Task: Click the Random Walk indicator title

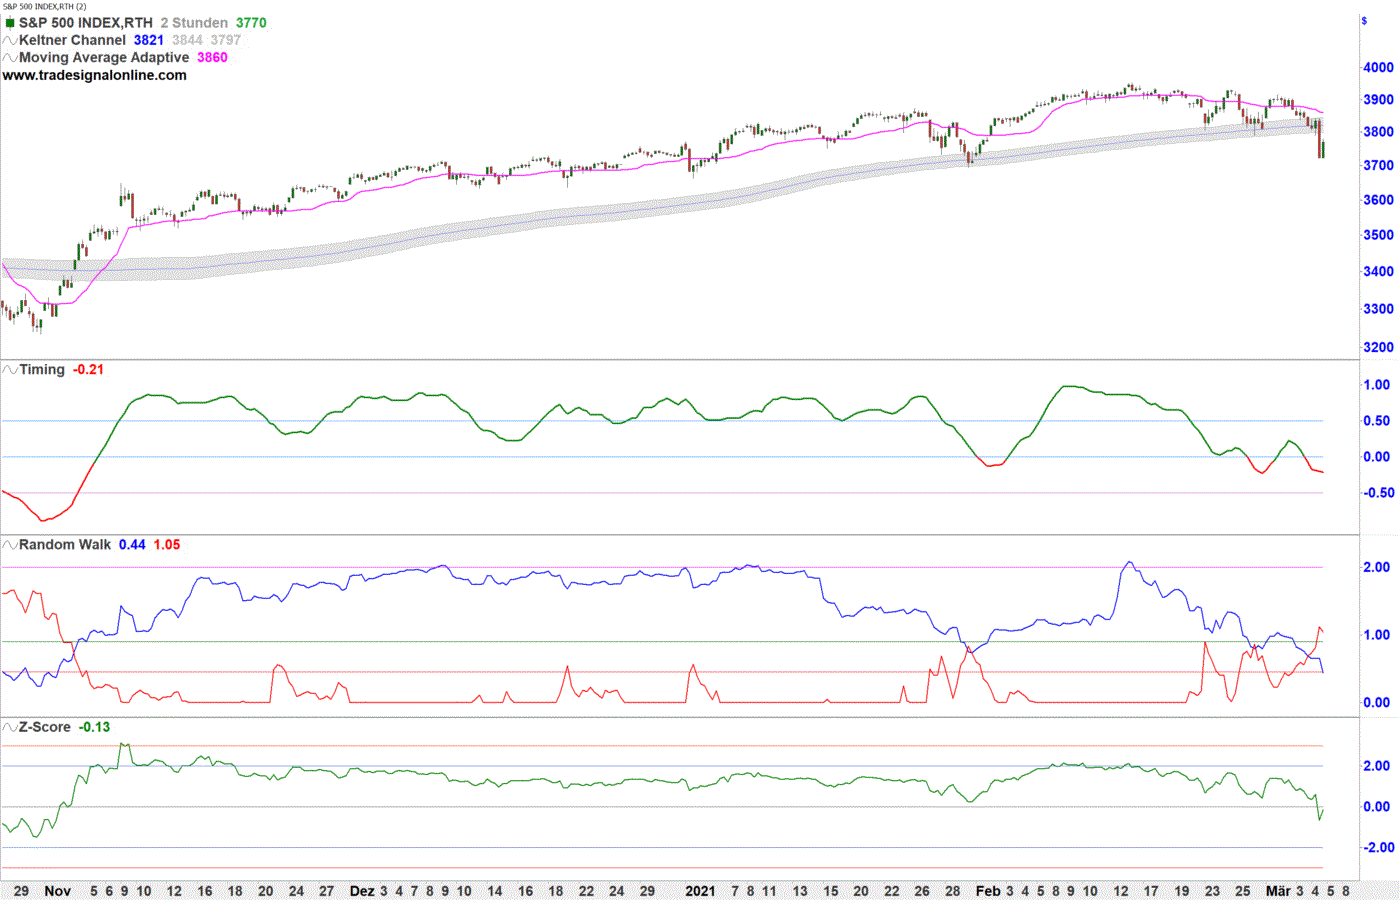Action: [x=65, y=544]
